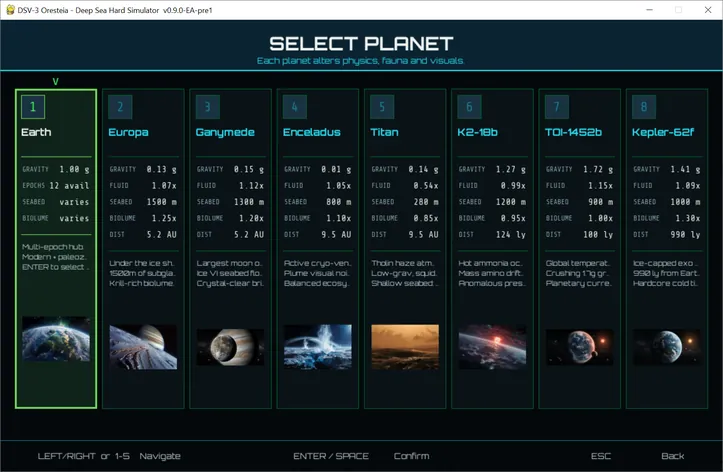Click the TOI-1452b planet thumbnail
This screenshot has width=723, height=472.
(580, 347)
